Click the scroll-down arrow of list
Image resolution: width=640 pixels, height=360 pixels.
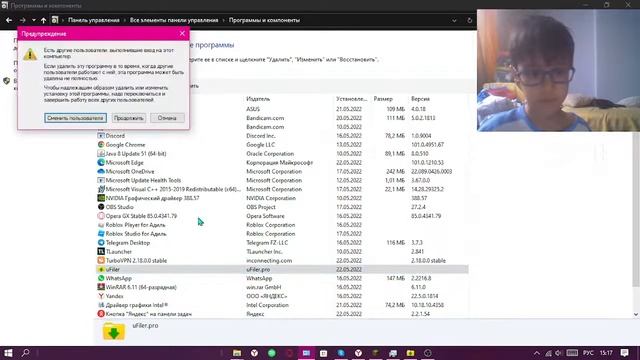tap(636, 314)
